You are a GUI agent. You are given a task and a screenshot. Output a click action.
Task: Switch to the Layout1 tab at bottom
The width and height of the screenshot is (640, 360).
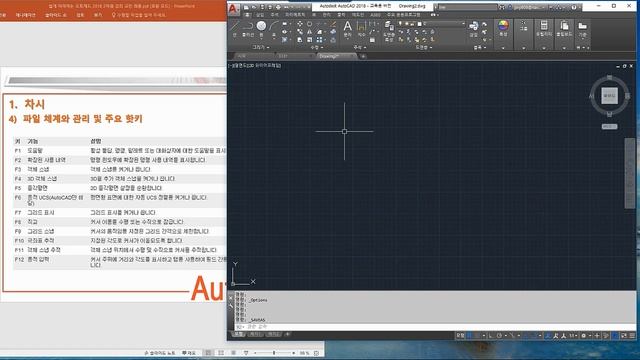tap(256, 334)
